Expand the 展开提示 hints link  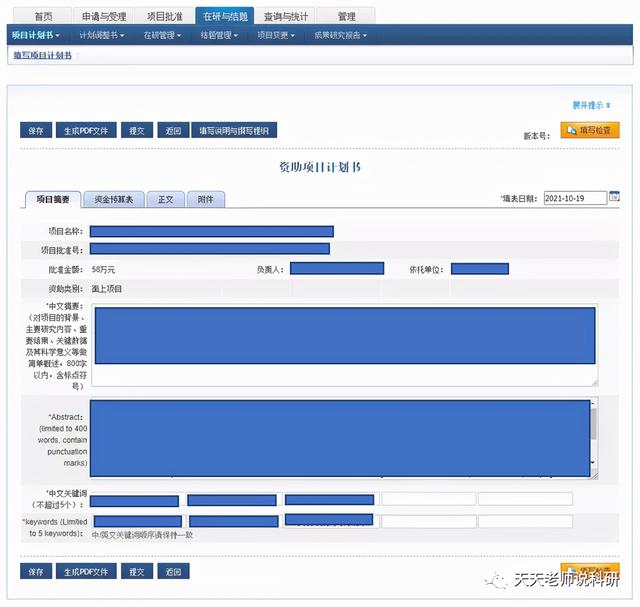591,105
